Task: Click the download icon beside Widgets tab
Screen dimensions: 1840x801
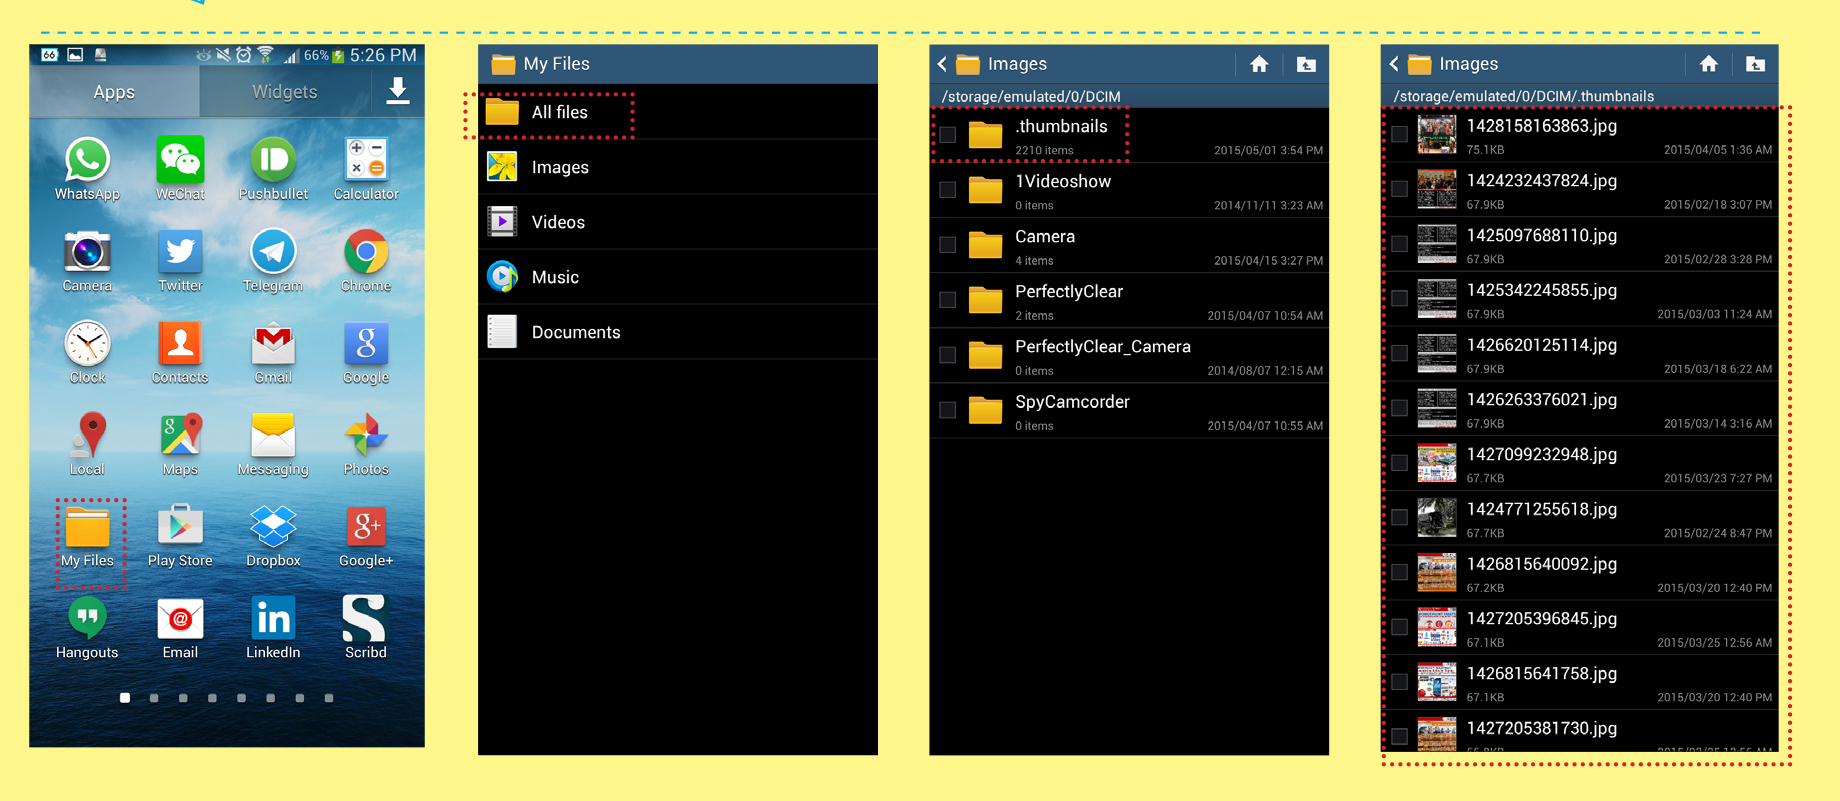Action: click(397, 91)
